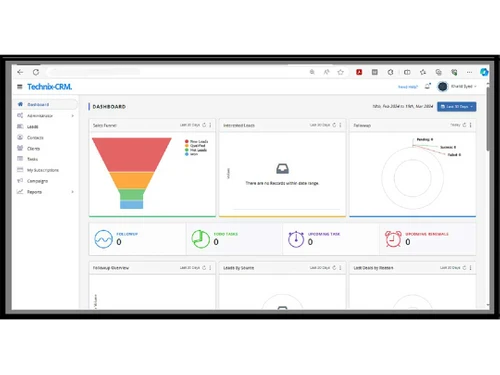Select Dashboard in the sidebar
The height and width of the screenshot is (375, 500).
tap(45, 104)
